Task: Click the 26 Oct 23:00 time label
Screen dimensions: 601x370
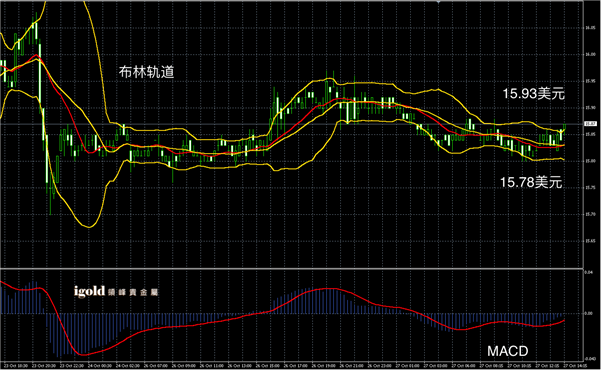Action: click(x=380, y=366)
